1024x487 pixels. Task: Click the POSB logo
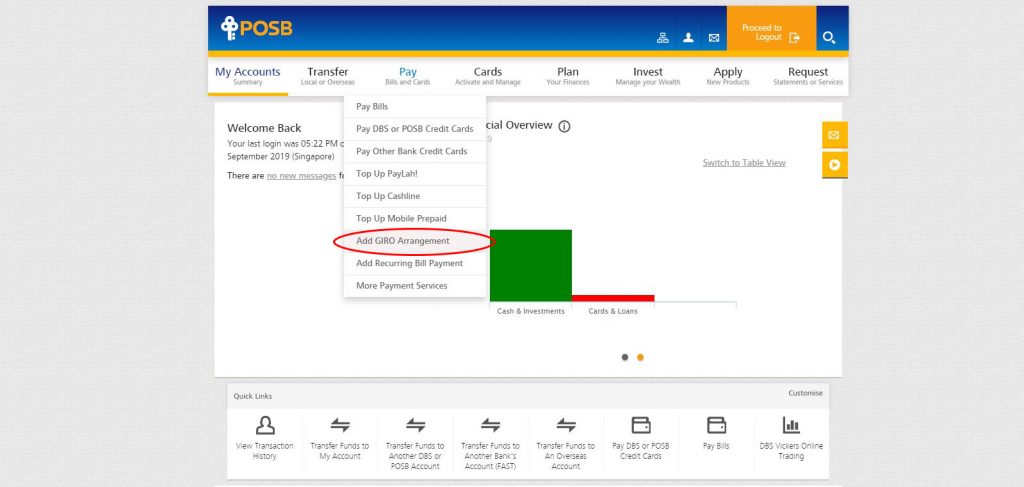[256, 28]
